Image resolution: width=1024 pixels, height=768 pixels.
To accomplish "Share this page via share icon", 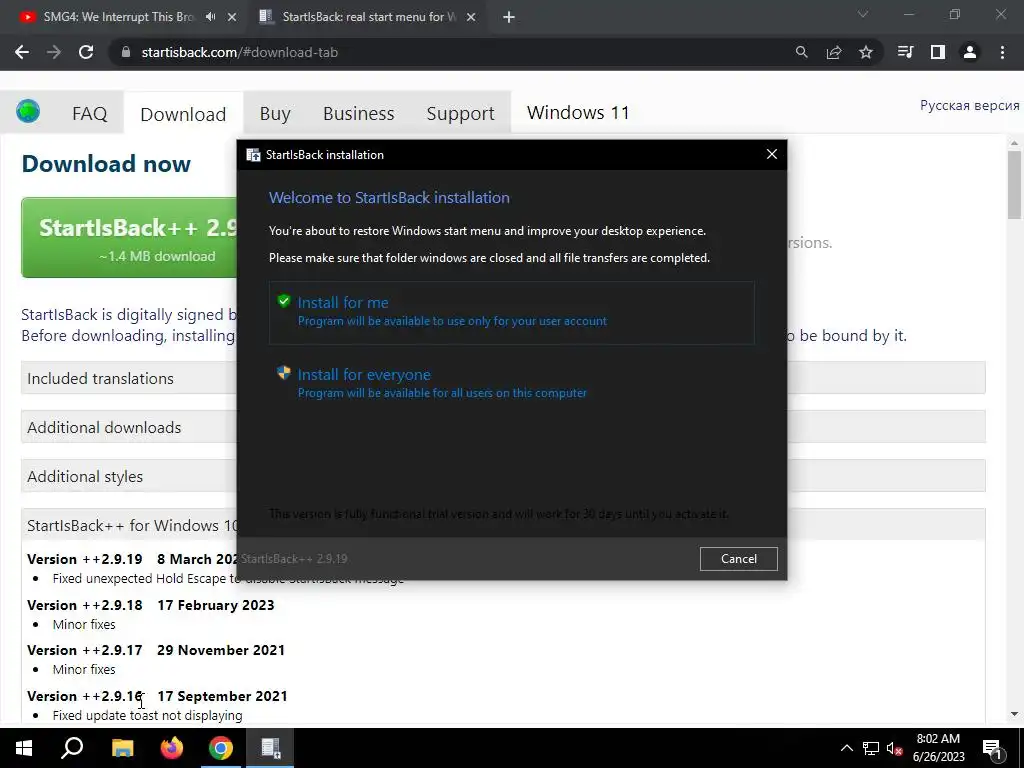I will pos(834,52).
